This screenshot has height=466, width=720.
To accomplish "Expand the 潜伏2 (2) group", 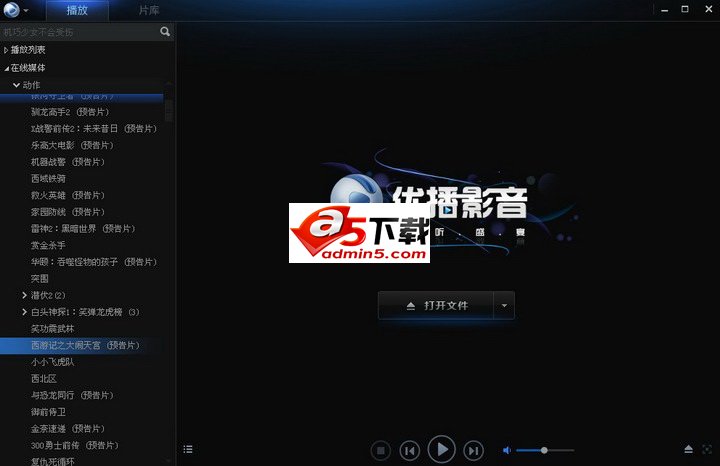I will coord(24,295).
